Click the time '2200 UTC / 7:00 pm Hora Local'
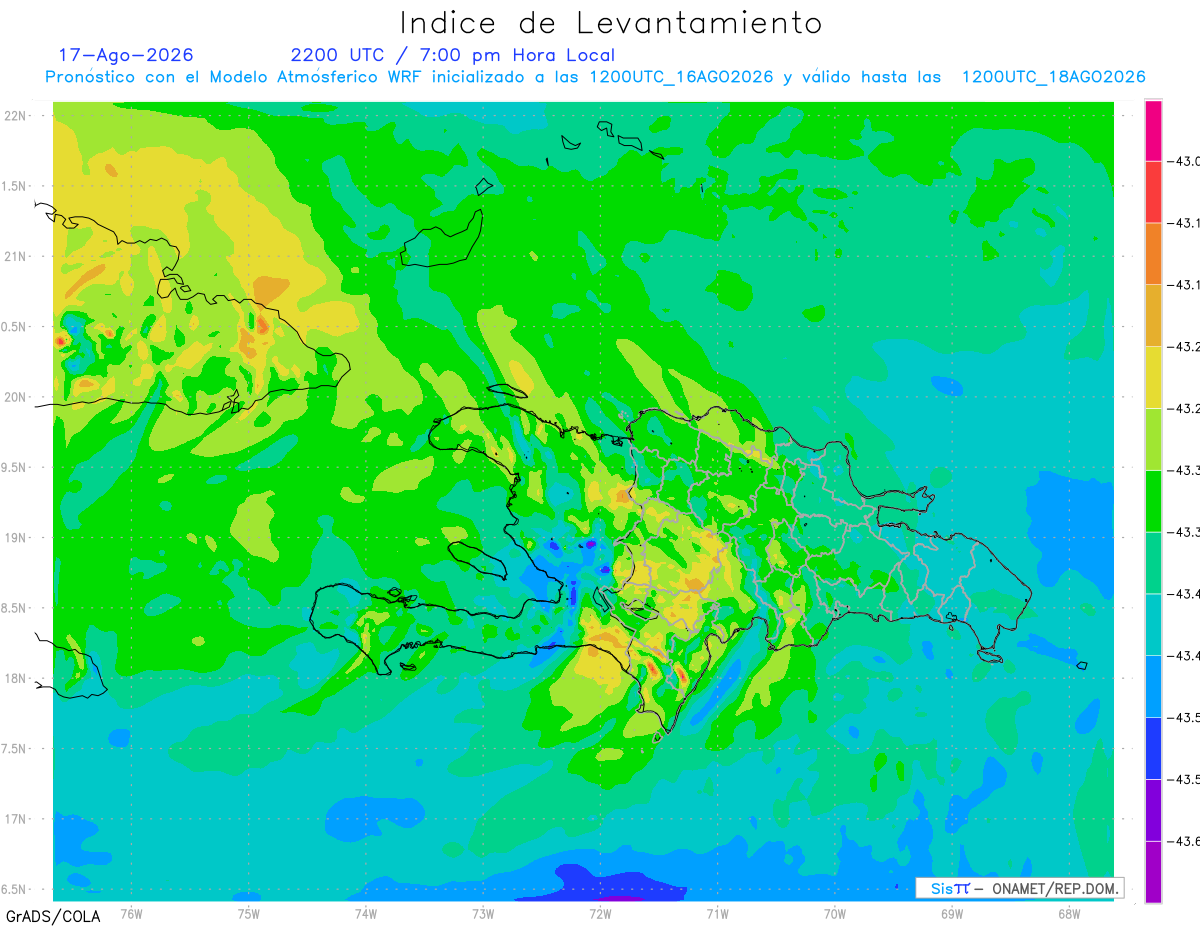Viewport: 1200px width, 927px height. (x=453, y=55)
